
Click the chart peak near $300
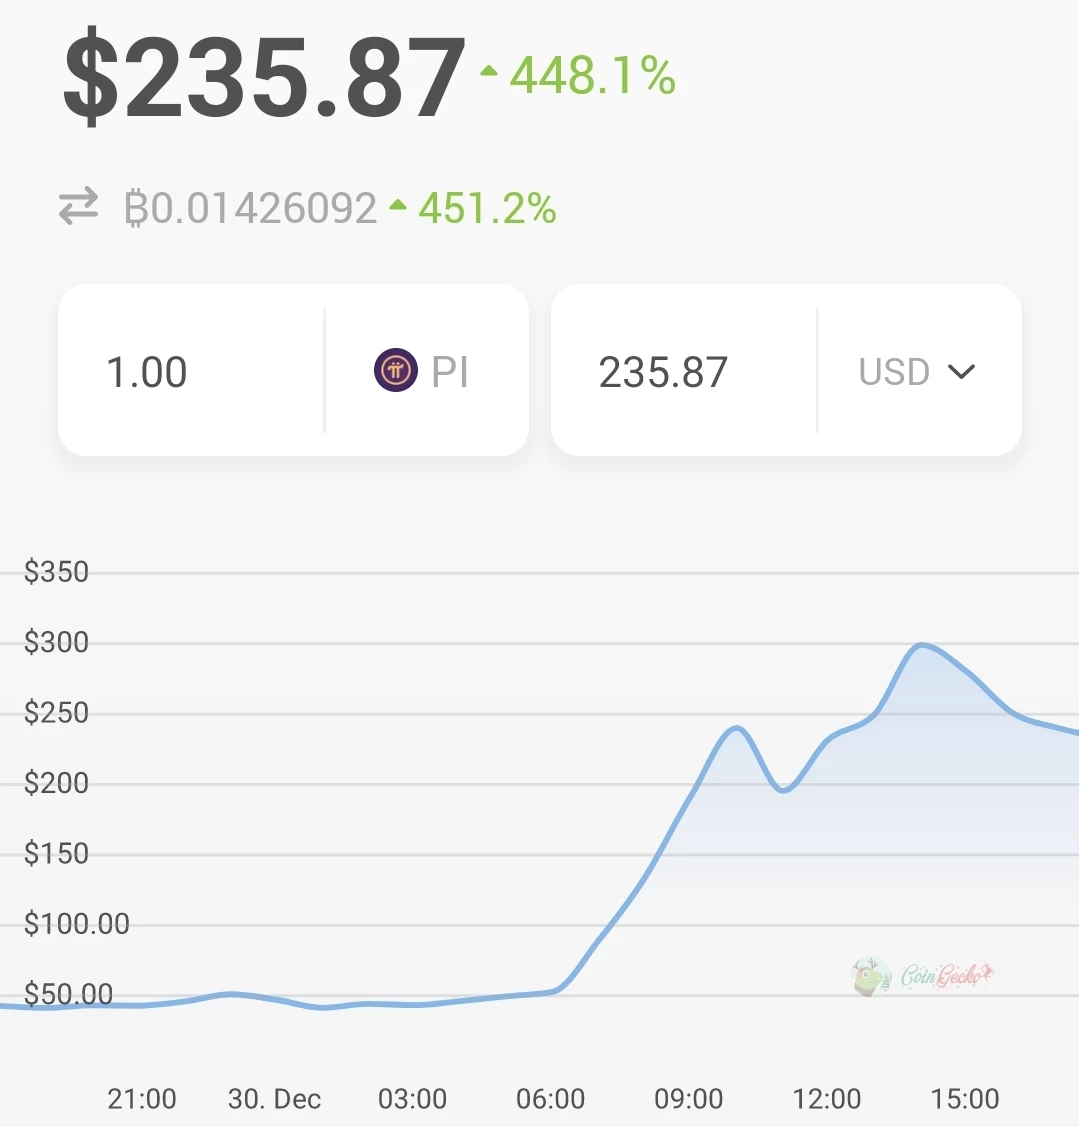point(922,645)
